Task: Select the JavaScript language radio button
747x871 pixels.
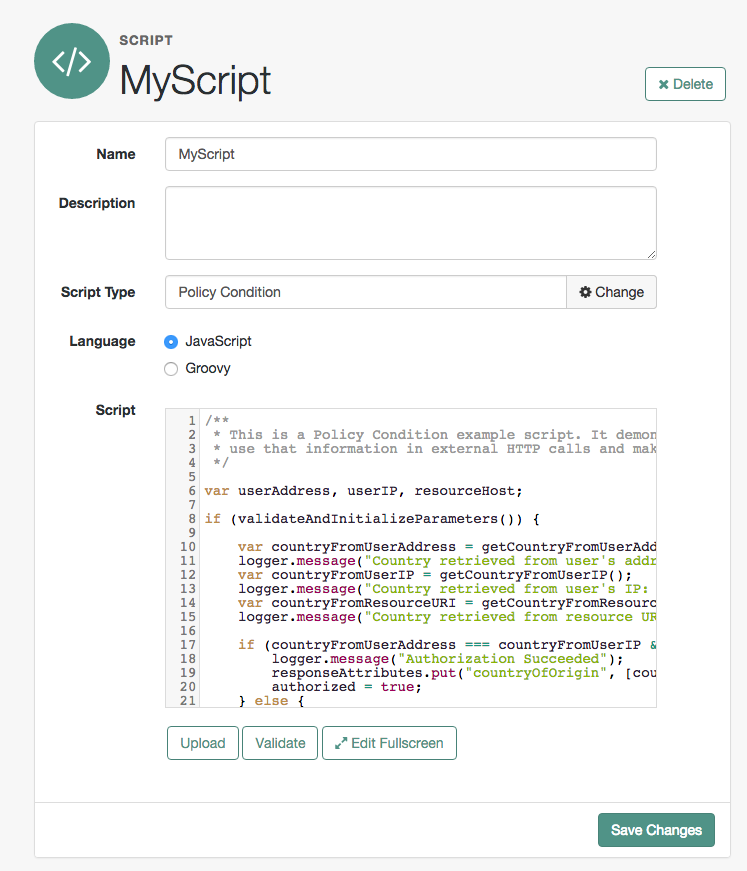Action: tap(171, 342)
